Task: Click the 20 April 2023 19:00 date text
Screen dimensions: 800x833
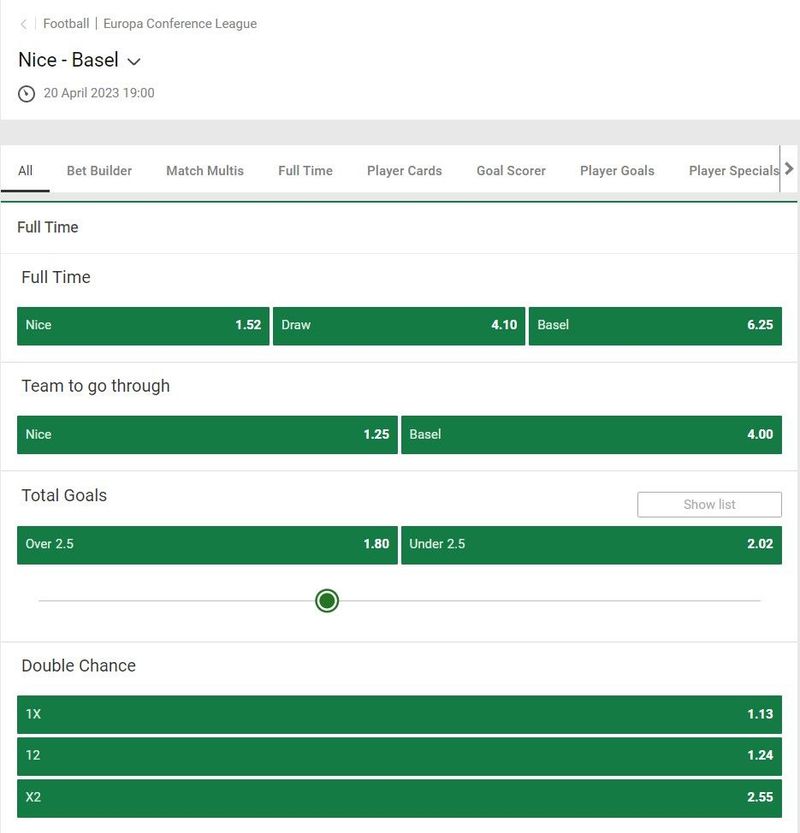Action: pos(99,93)
